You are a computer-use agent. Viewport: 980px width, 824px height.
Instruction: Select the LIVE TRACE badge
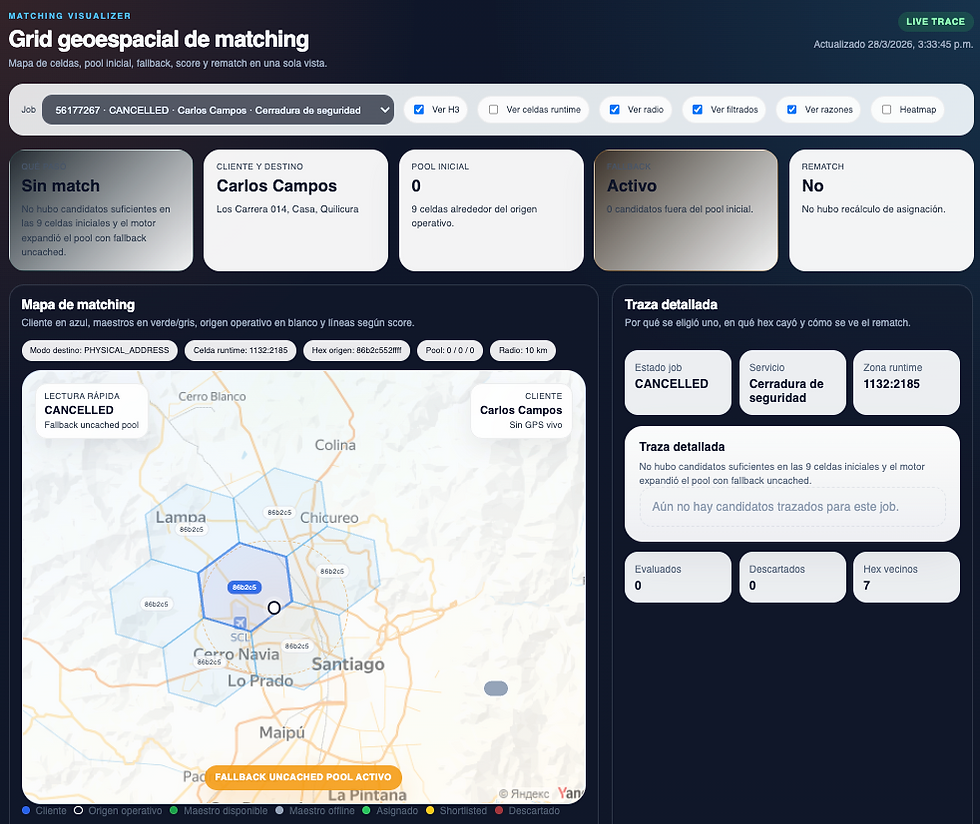pos(934,21)
